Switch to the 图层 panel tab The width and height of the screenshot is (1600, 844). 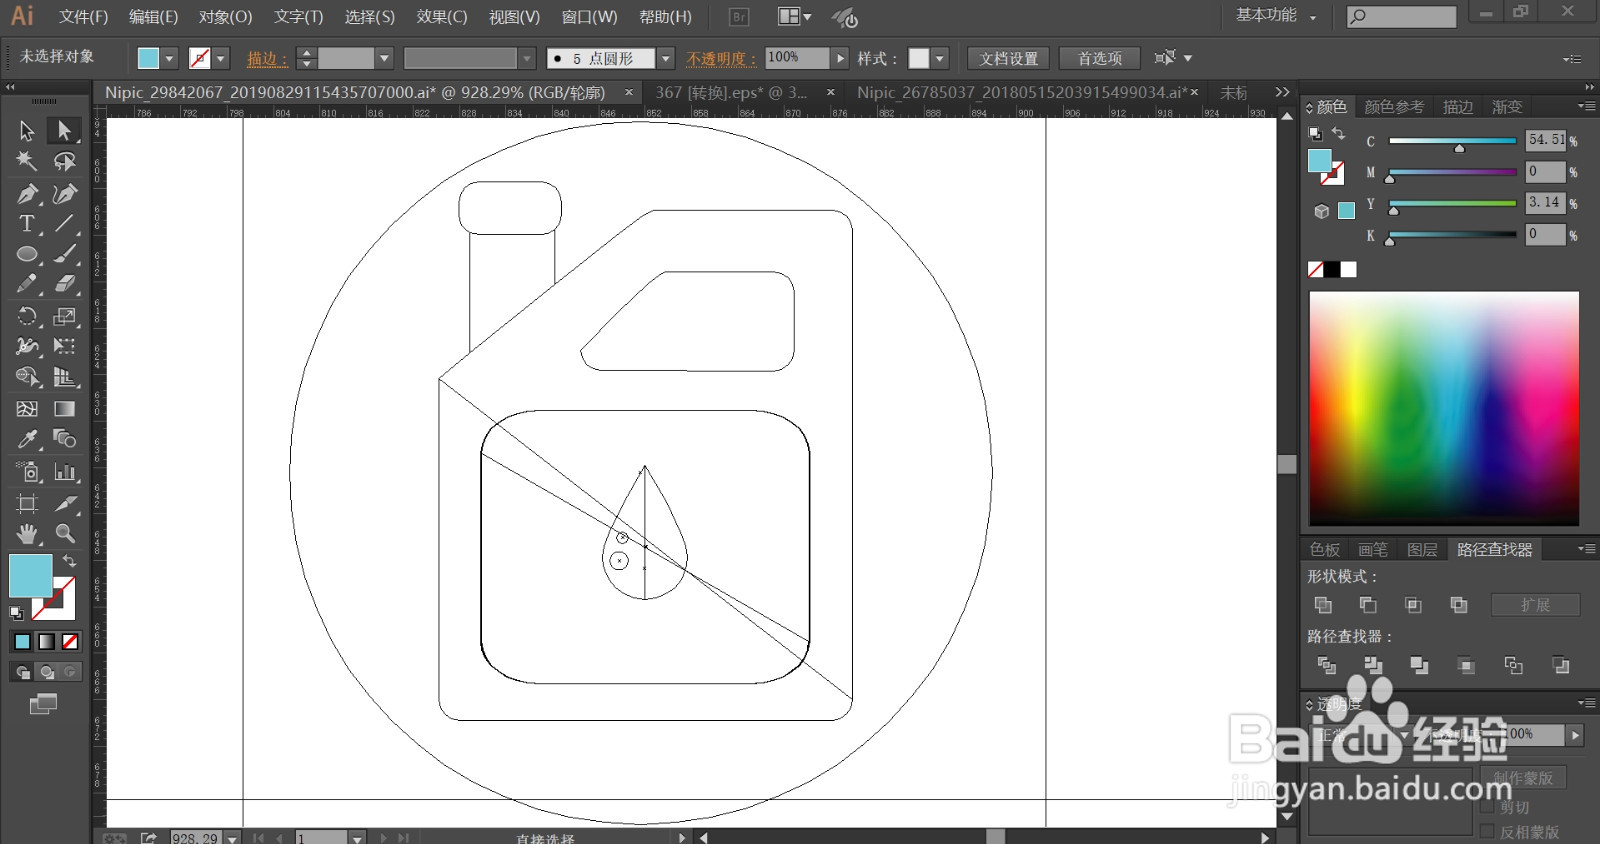[x=1422, y=550]
